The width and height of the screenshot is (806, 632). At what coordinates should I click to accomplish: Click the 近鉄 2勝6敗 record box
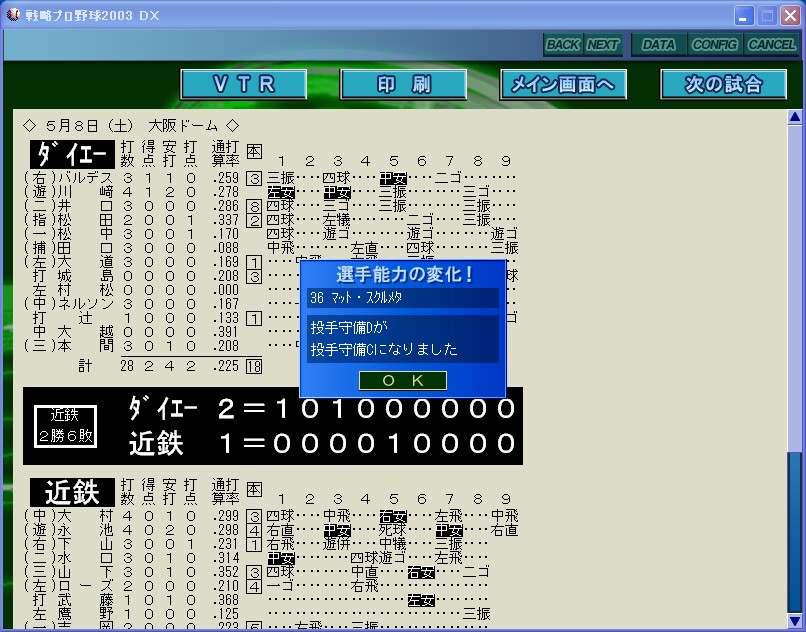tap(65, 427)
